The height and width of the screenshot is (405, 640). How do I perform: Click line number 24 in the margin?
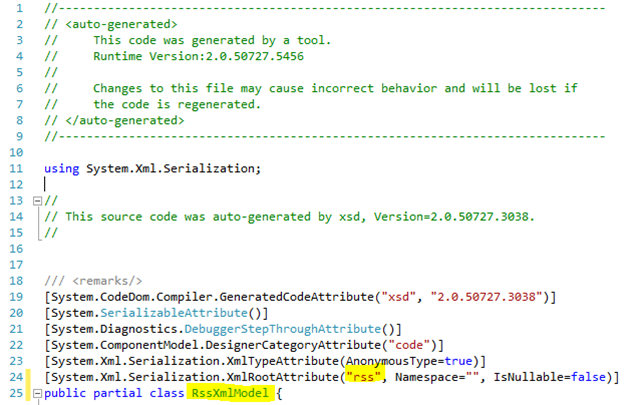[16, 377]
